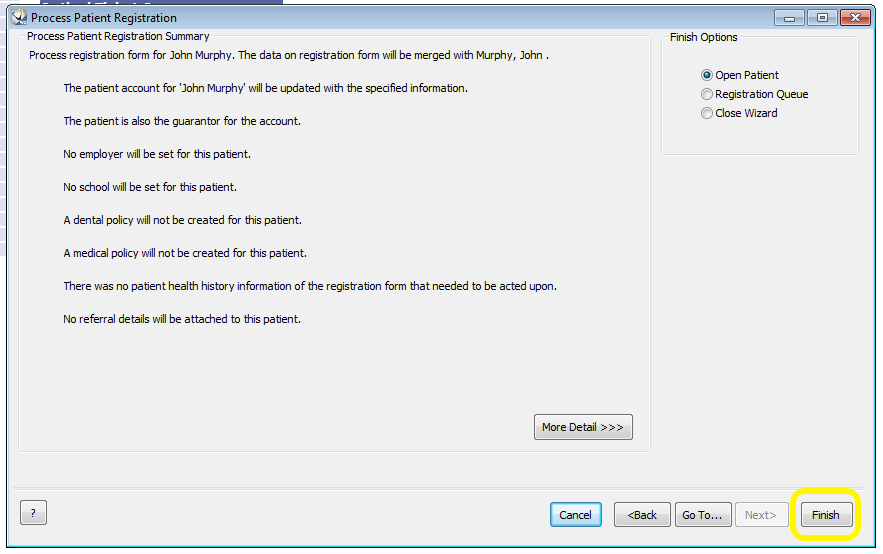This screenshot has width=883, height=554.
Task: Choose the Registration Queue radio option
Action: click(754, 94)
